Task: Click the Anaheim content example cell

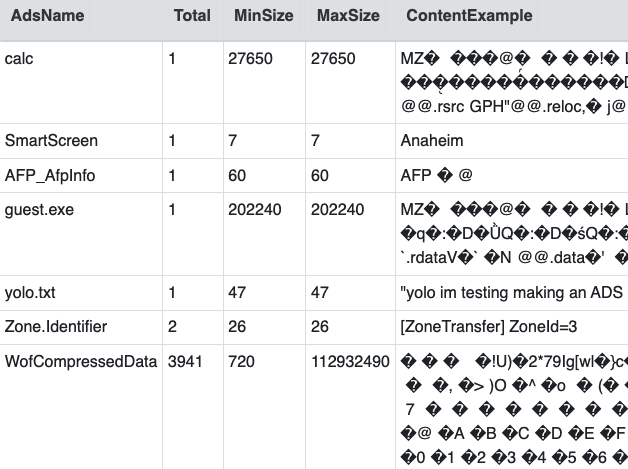Action: pyautogui.click(x=432, y=141)
